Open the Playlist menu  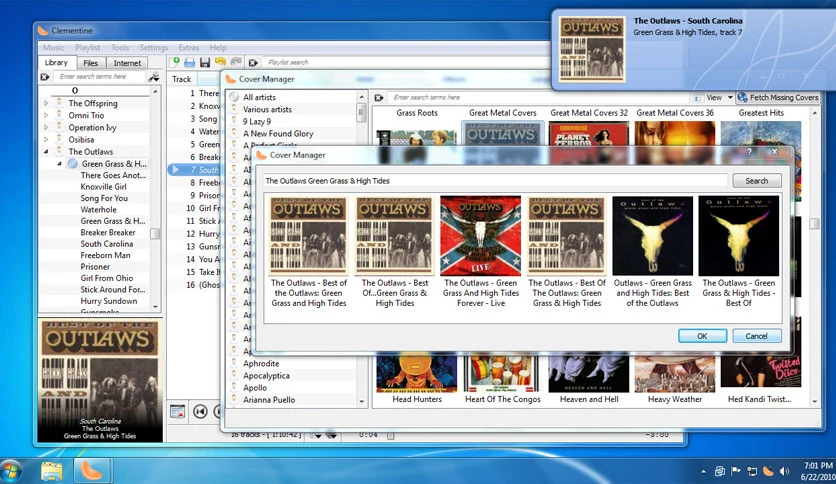[x=87, y=47]
